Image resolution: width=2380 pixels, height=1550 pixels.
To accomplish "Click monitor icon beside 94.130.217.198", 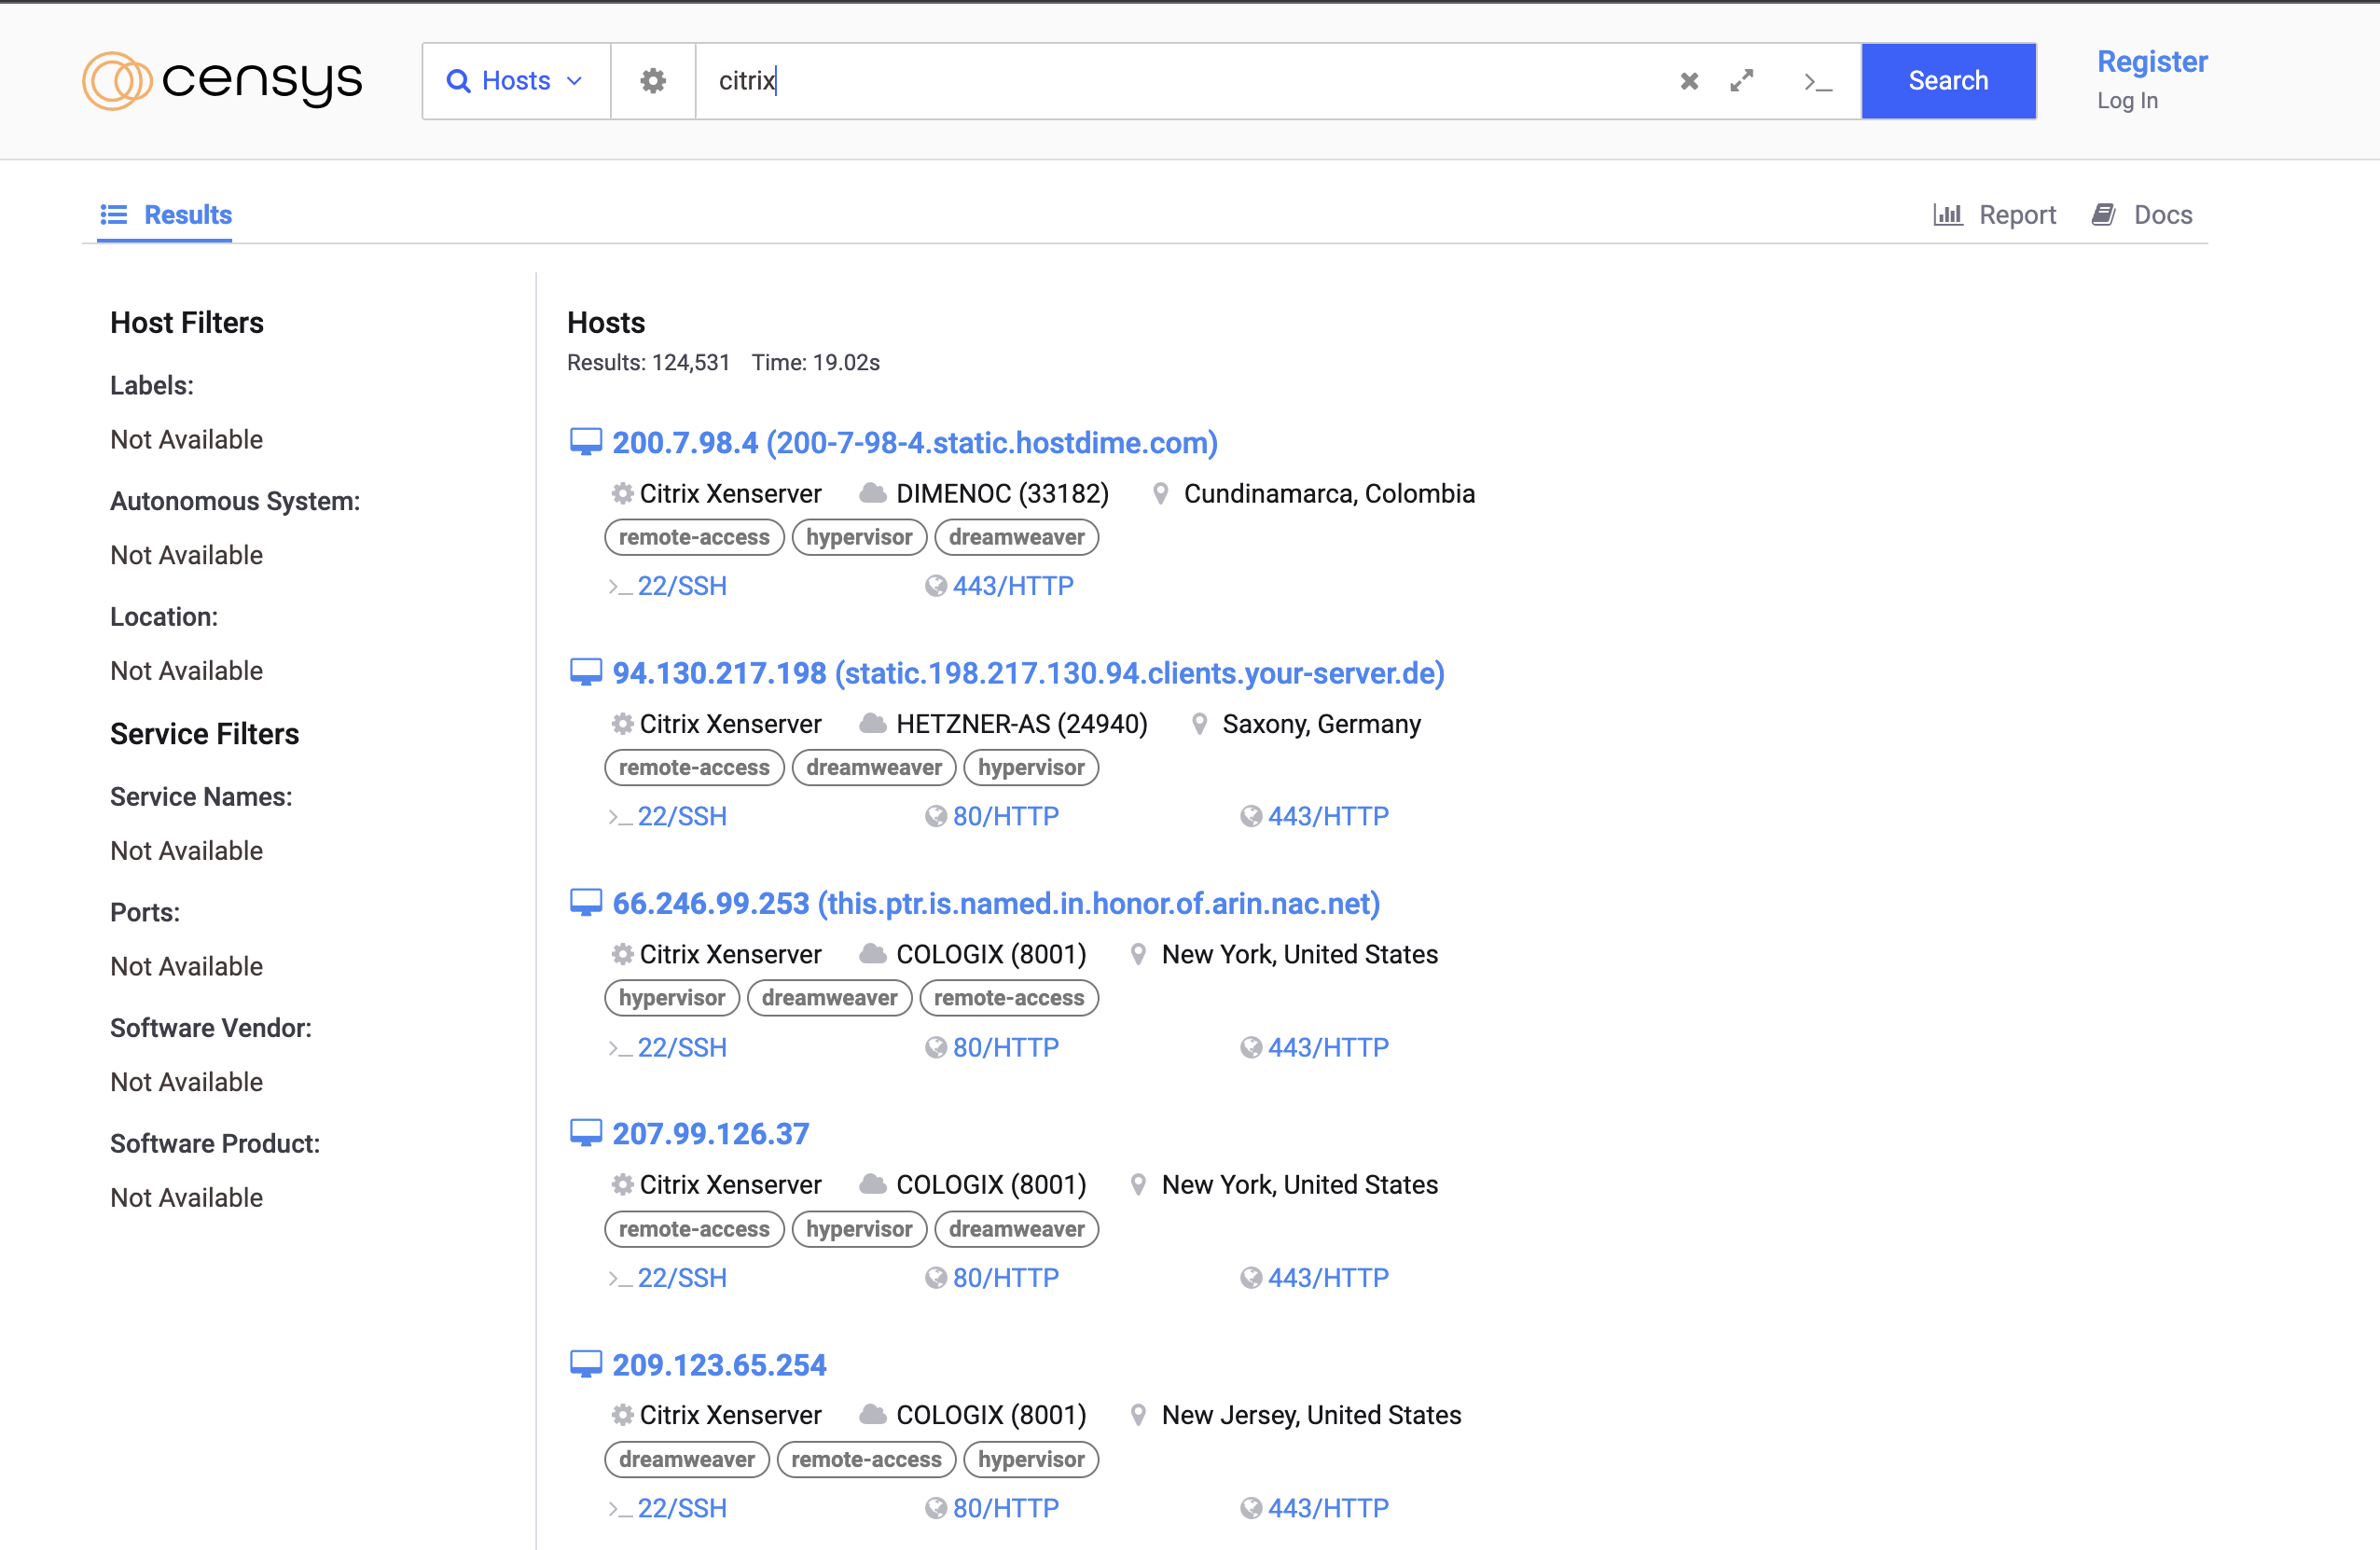I will click(x=586, y=672).
